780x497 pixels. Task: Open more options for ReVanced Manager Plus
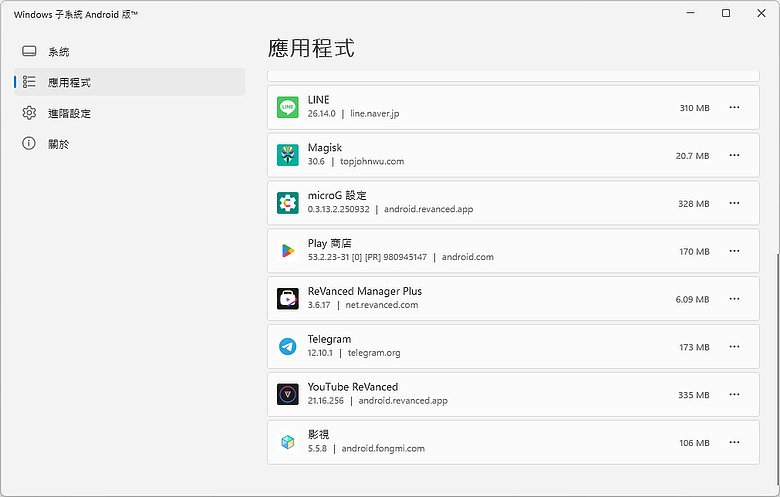click(734, 299)
